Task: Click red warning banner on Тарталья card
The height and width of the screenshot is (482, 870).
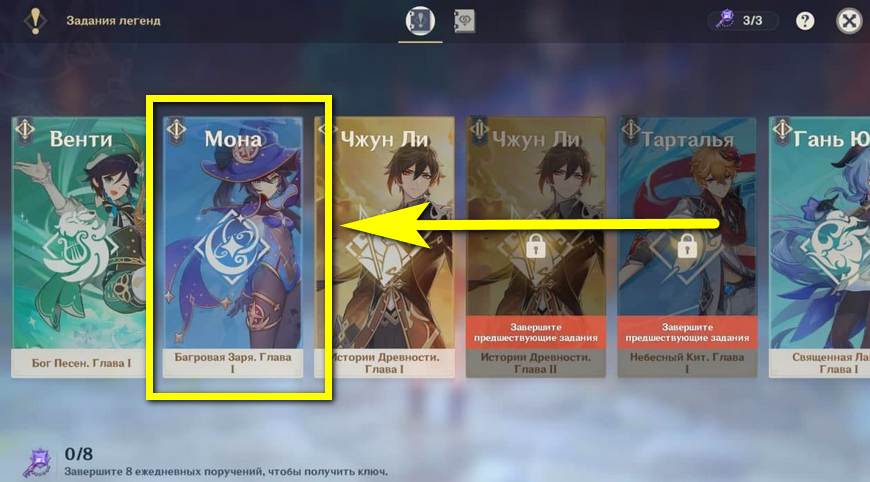Action: click(x=687, y=332)
